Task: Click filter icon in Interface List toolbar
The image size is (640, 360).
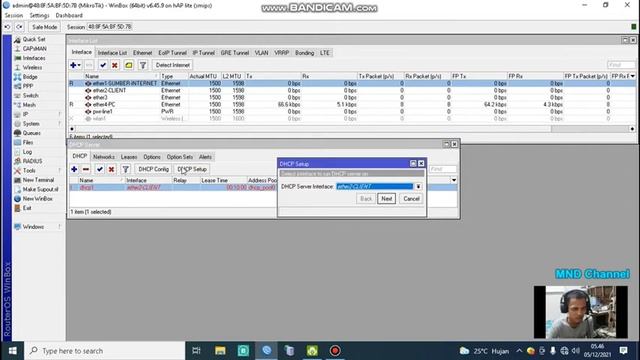Action: (x=143, y=65)
